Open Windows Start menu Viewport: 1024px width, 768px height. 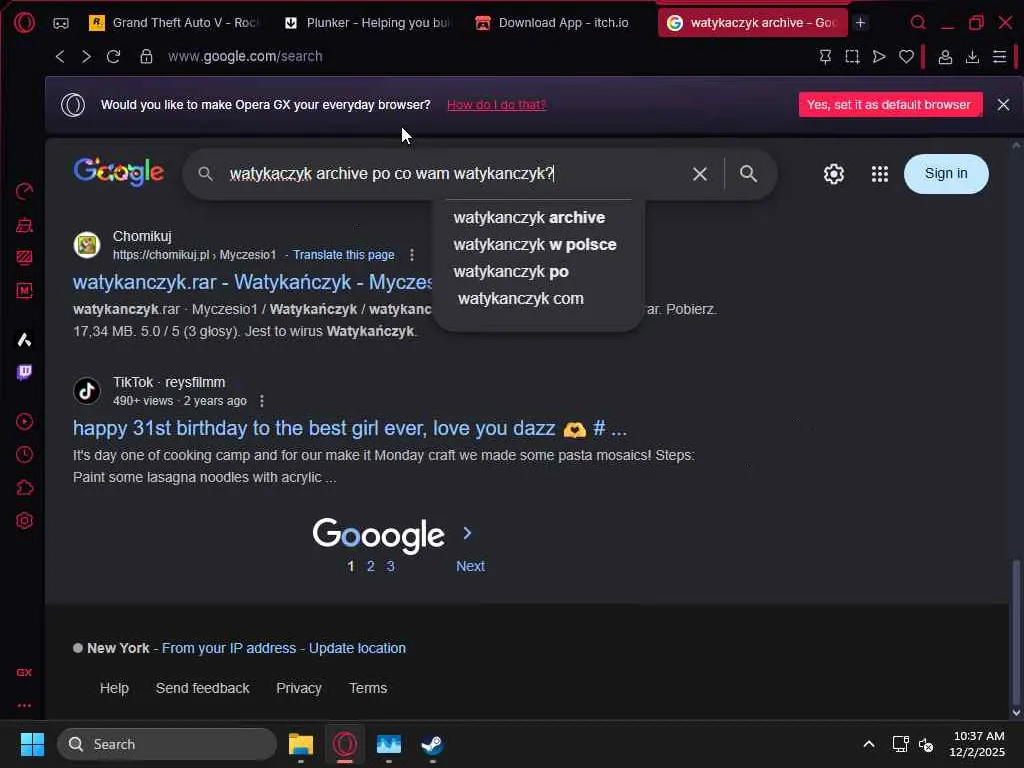pos(32,744)
